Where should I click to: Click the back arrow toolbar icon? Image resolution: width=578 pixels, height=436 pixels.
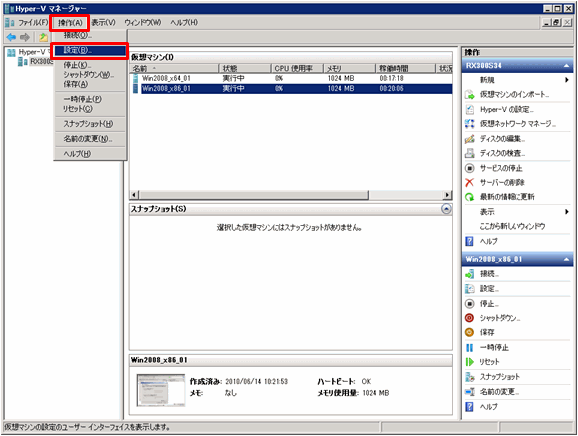11,37
